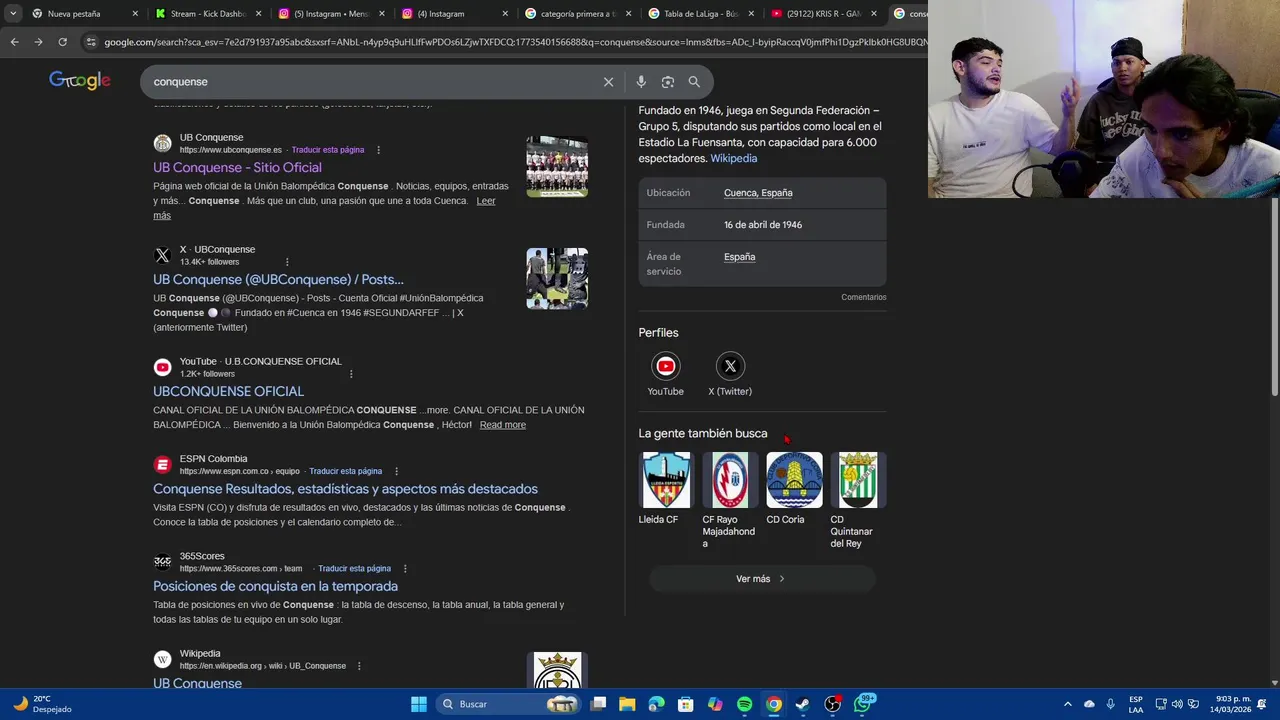Open the CF Rayo Majadahonda thumbnail

click(x=730, y=480)
